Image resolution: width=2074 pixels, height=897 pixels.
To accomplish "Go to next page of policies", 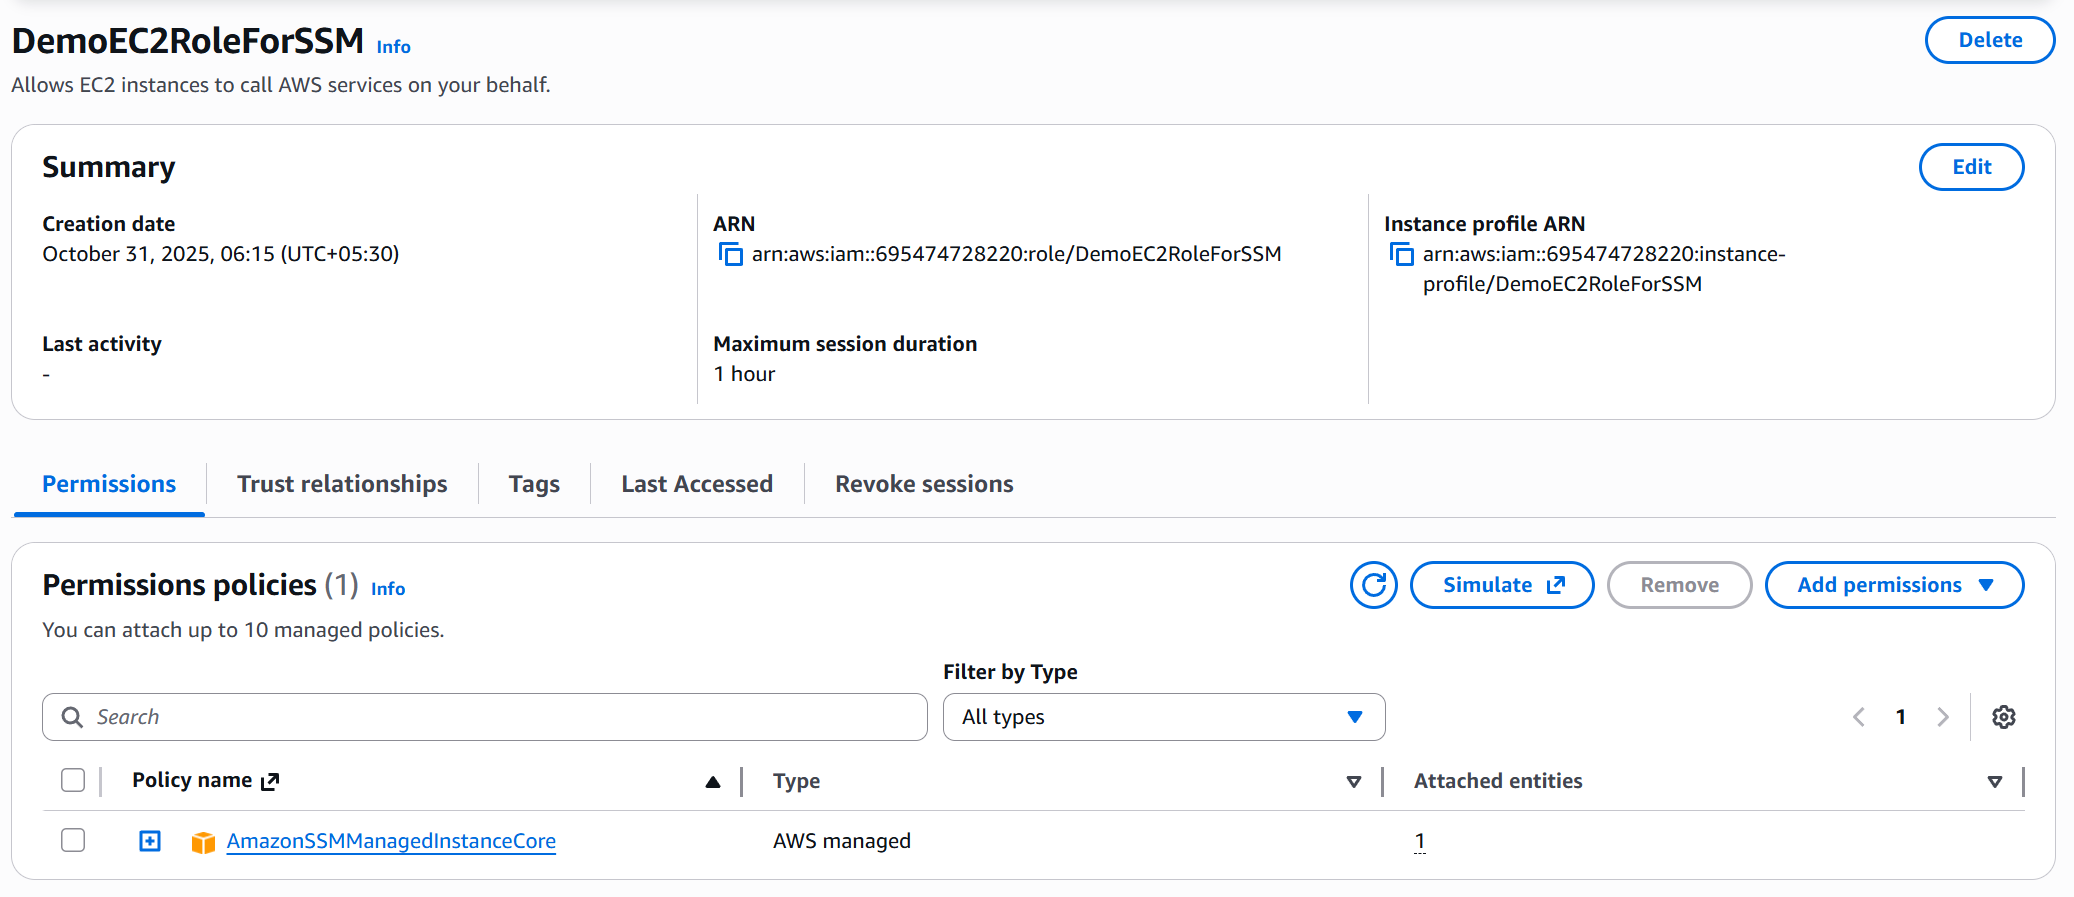I will [x=1942, y=717].
